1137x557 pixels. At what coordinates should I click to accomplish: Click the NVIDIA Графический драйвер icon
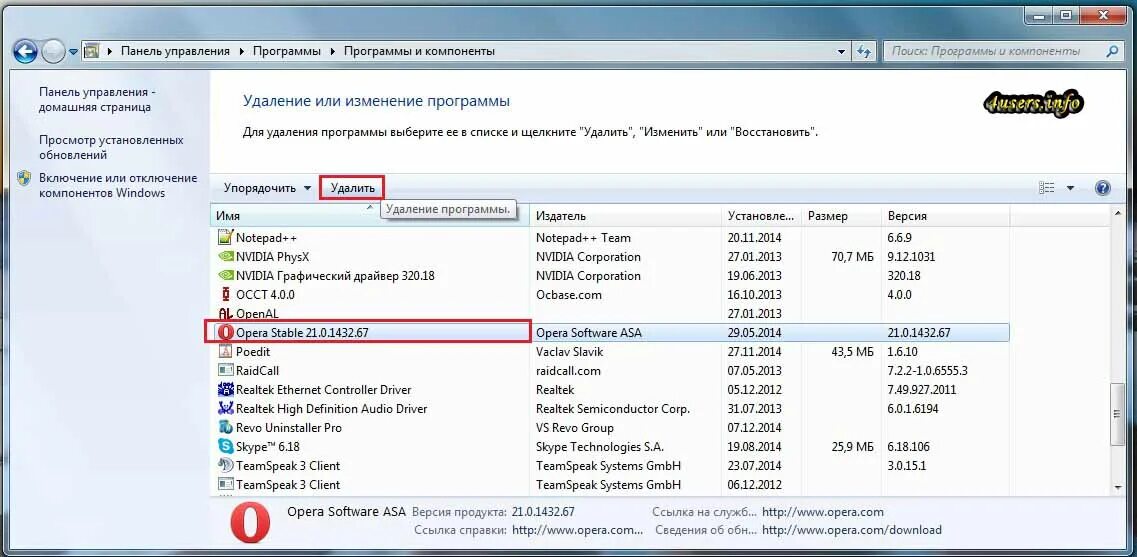[x=225, y=276]
